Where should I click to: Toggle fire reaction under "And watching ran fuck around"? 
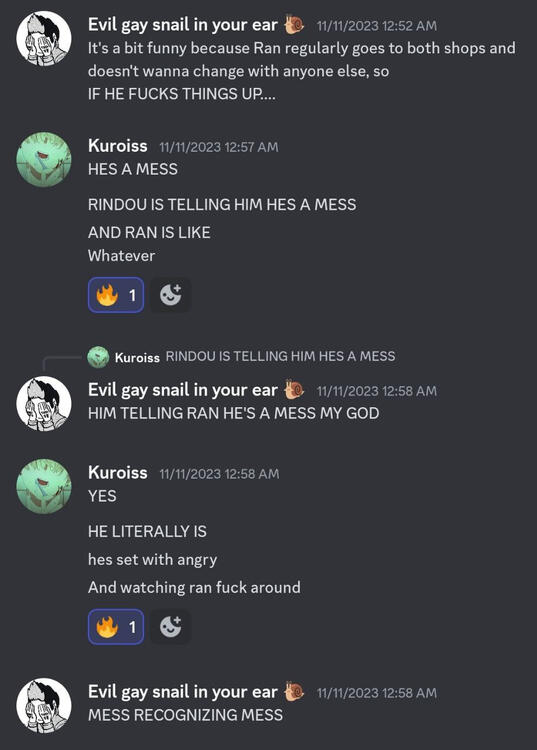coord(116,627)
